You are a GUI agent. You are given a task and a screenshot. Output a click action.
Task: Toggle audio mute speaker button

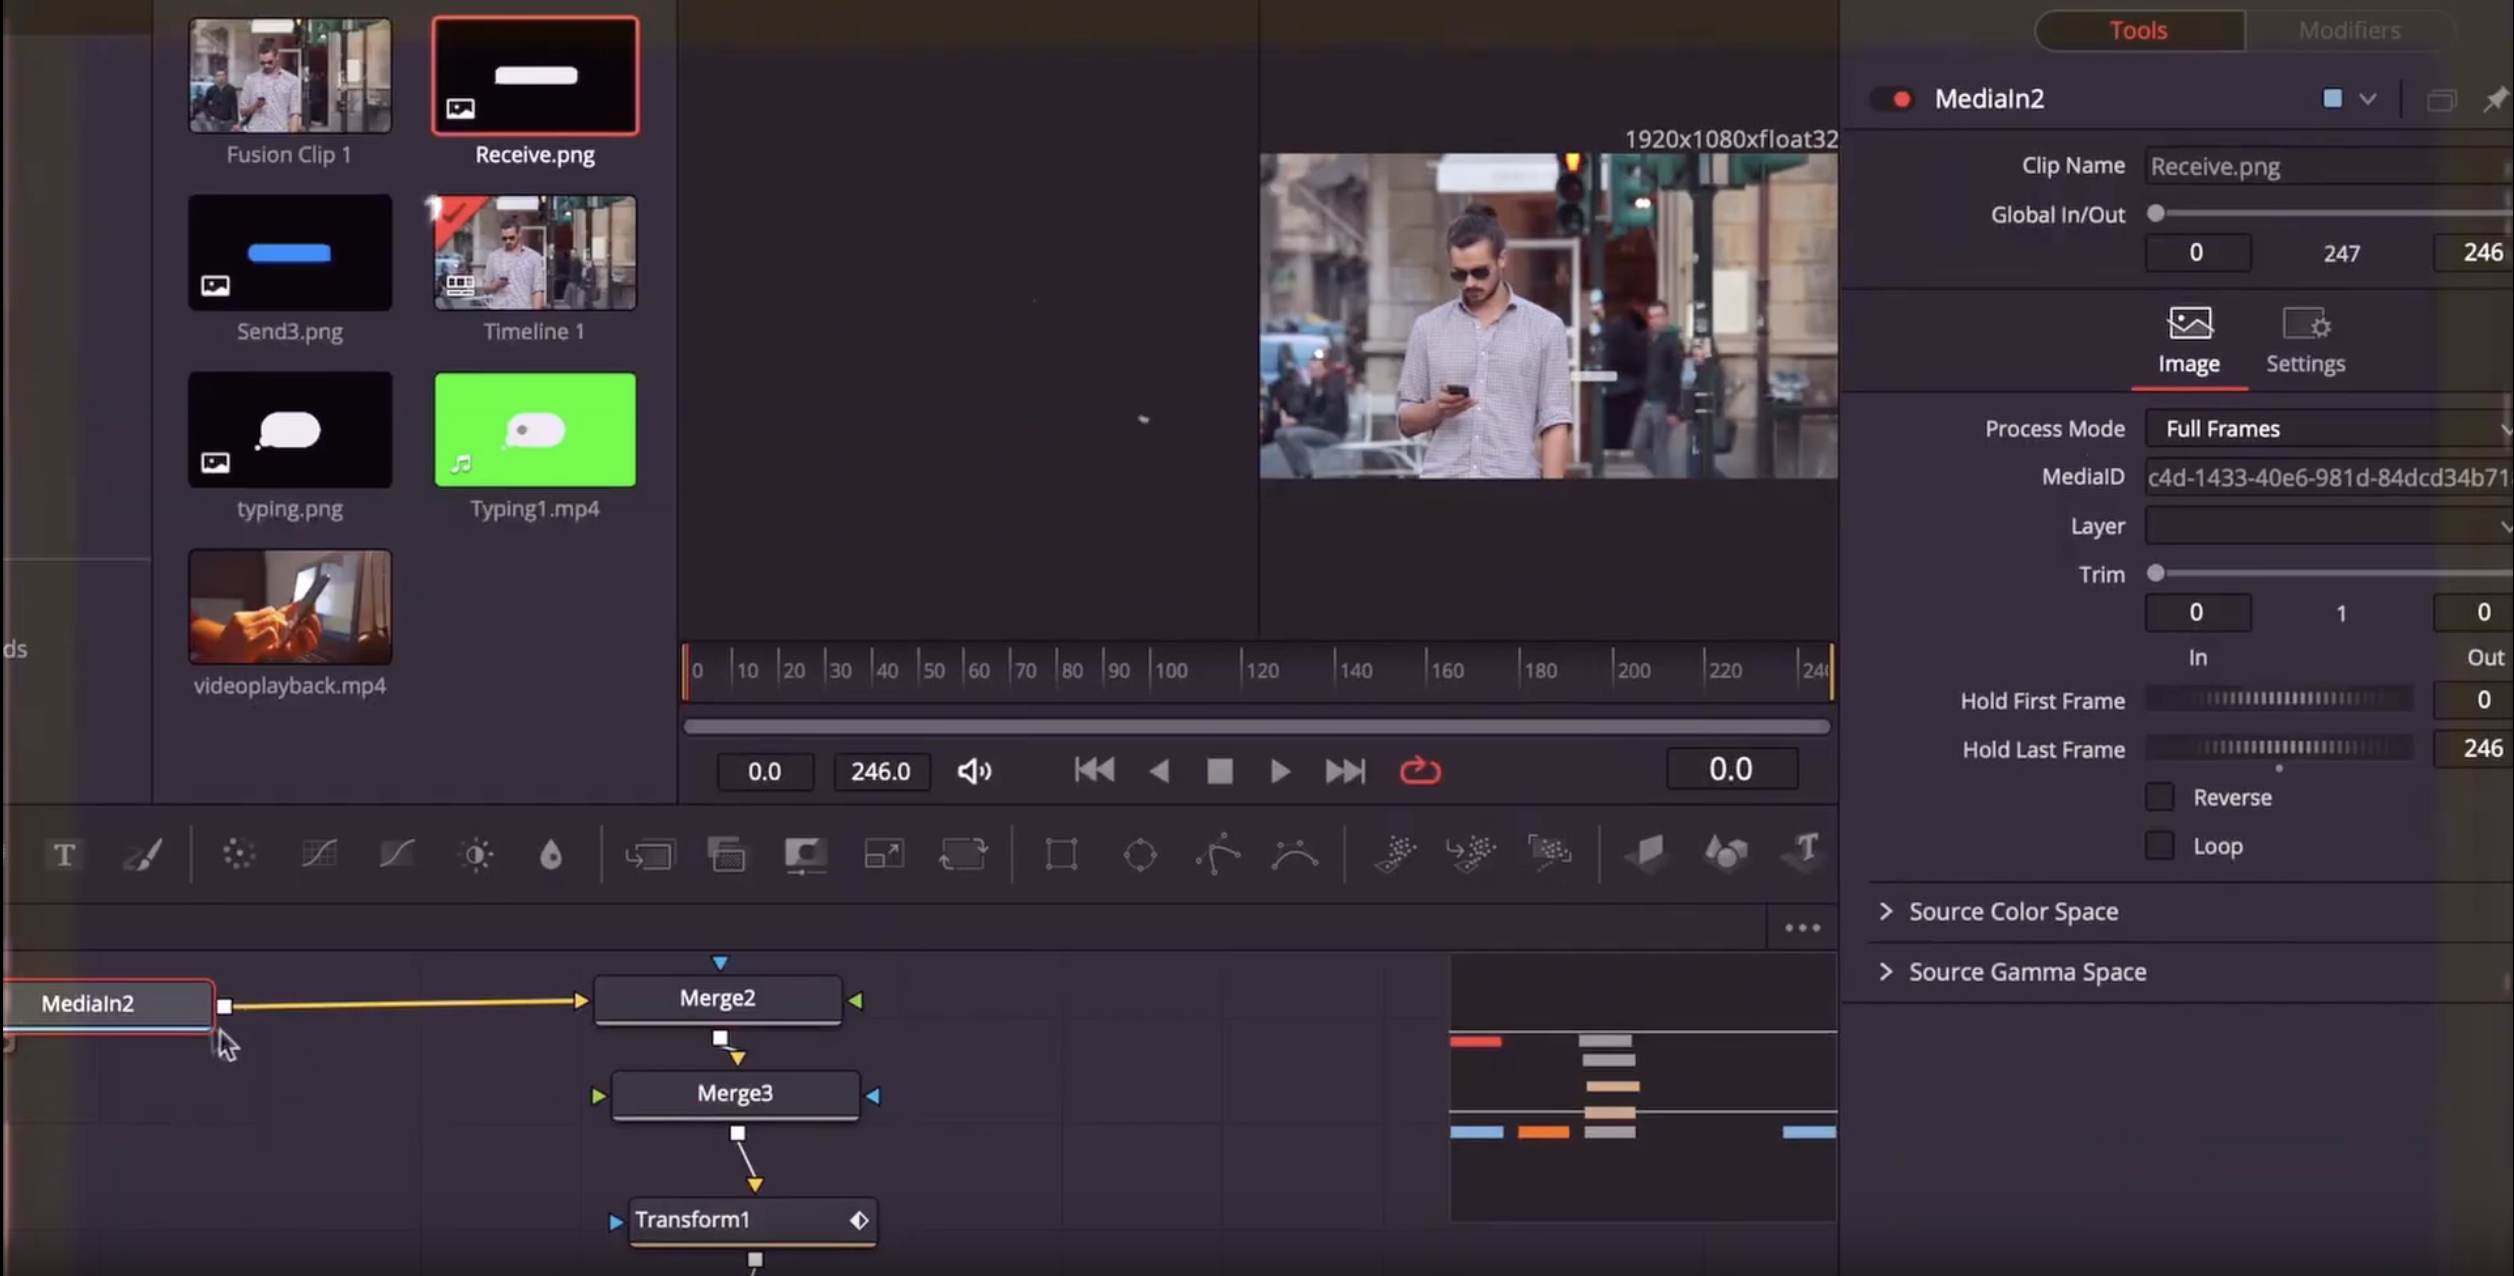click(975, 771)
